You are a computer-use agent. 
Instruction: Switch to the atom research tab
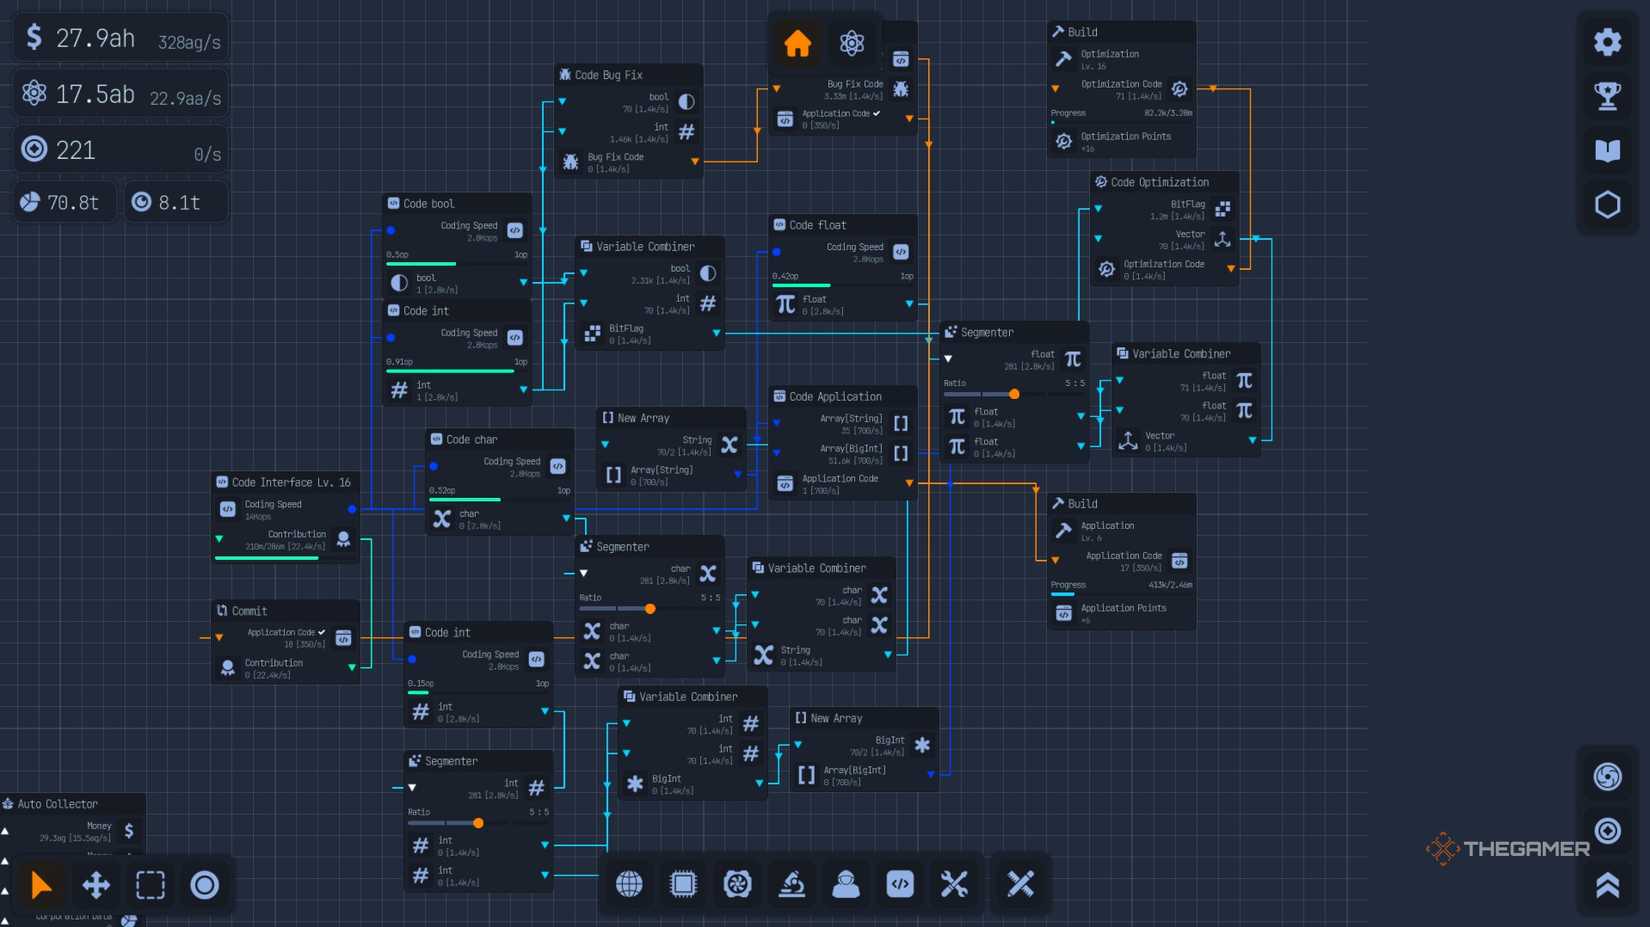(x=852, y=44)
